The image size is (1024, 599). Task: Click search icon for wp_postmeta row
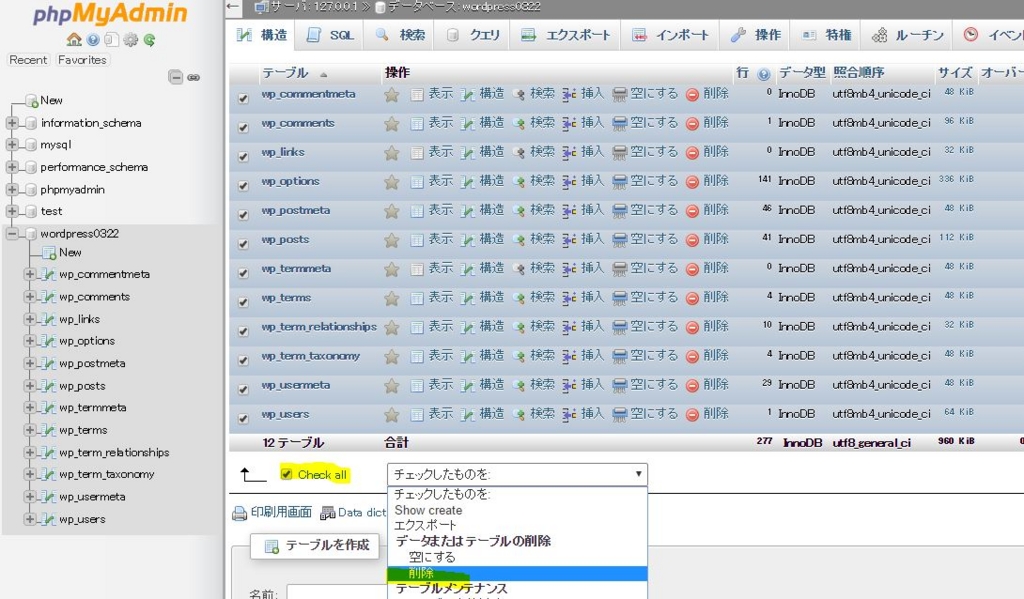click(x=519, y=211)
